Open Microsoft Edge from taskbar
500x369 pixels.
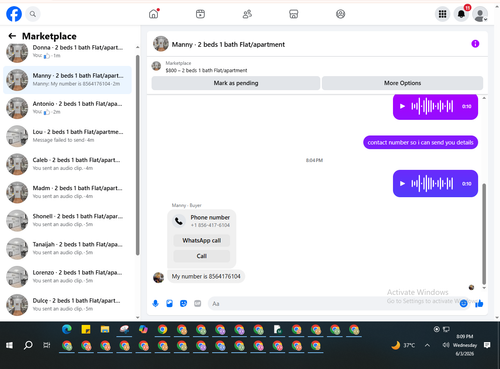[67, 329]
